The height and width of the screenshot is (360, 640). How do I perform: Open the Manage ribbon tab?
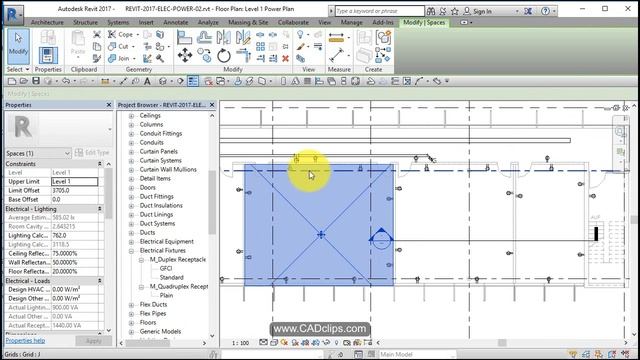(x=351, y=22)
